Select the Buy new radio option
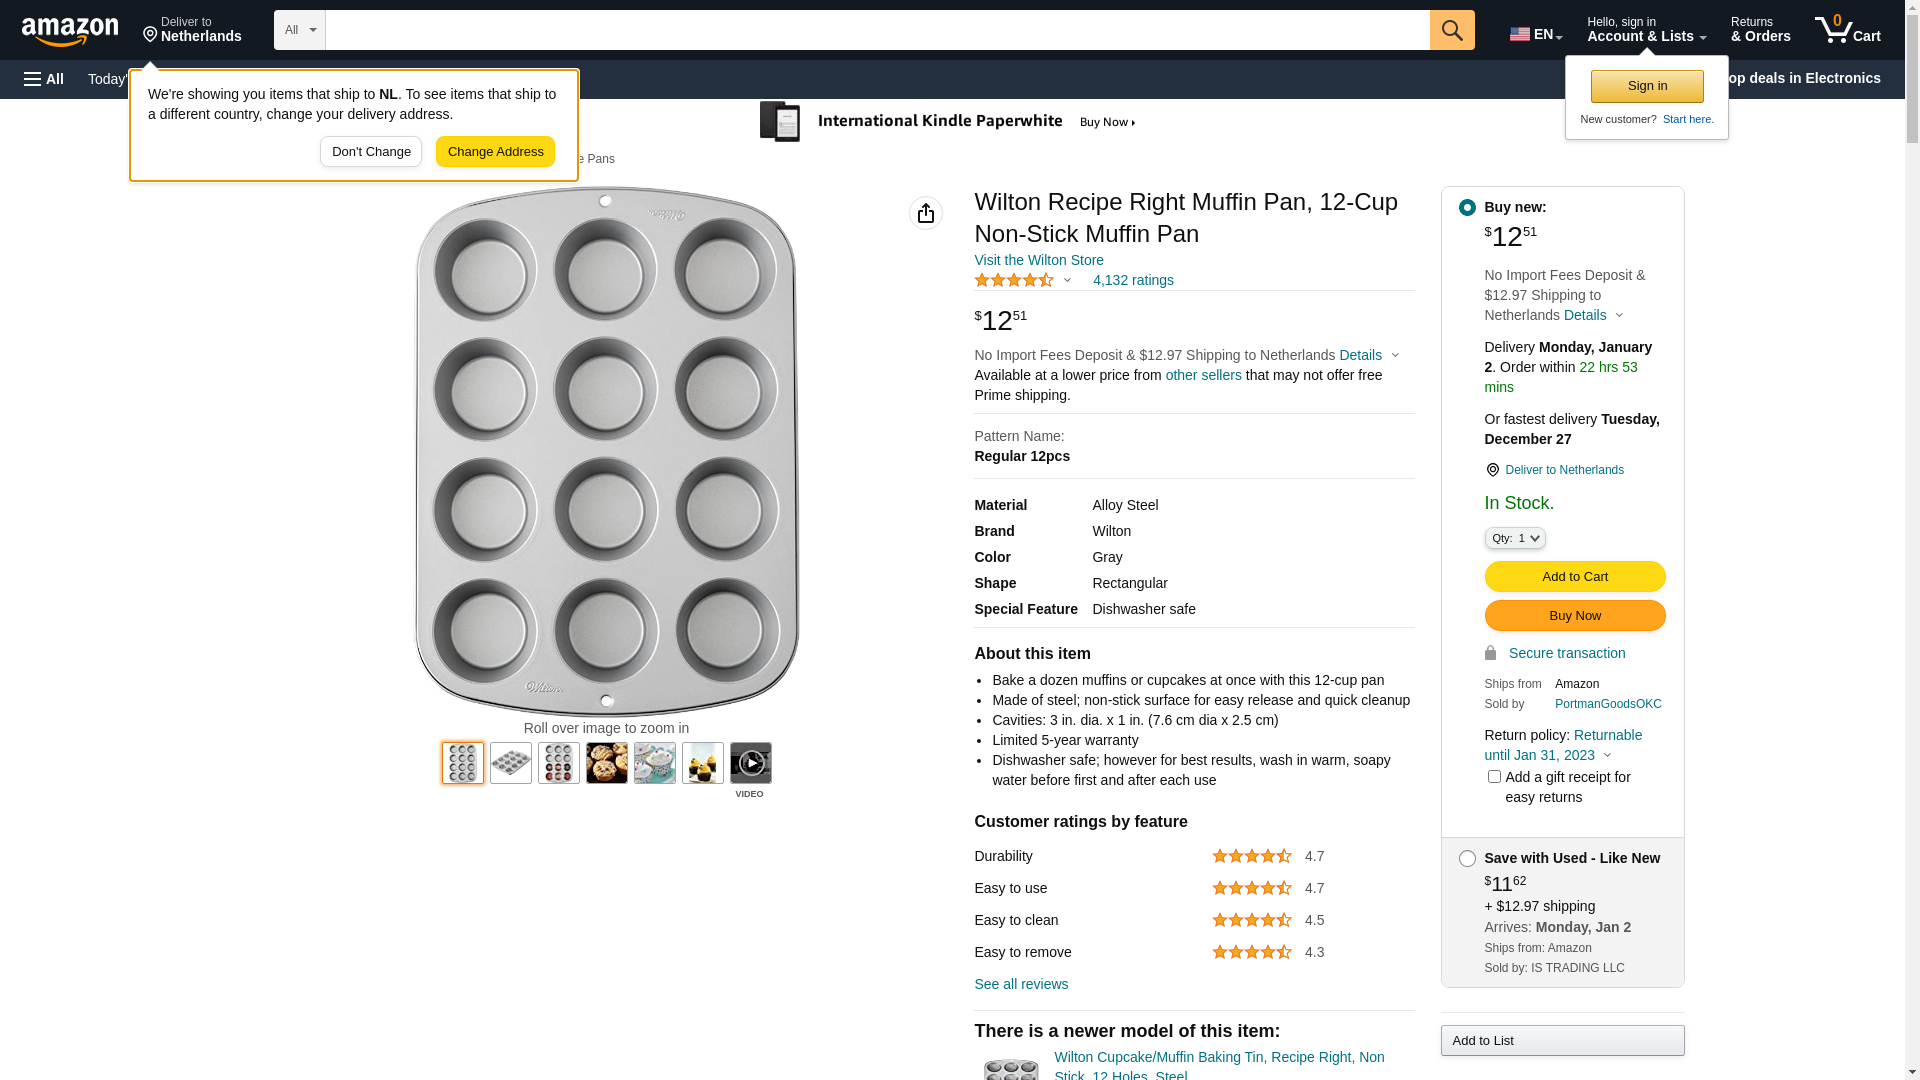Viewport: 1920px width, 1080px height. pyautogui.click(x=1467, y=208)
